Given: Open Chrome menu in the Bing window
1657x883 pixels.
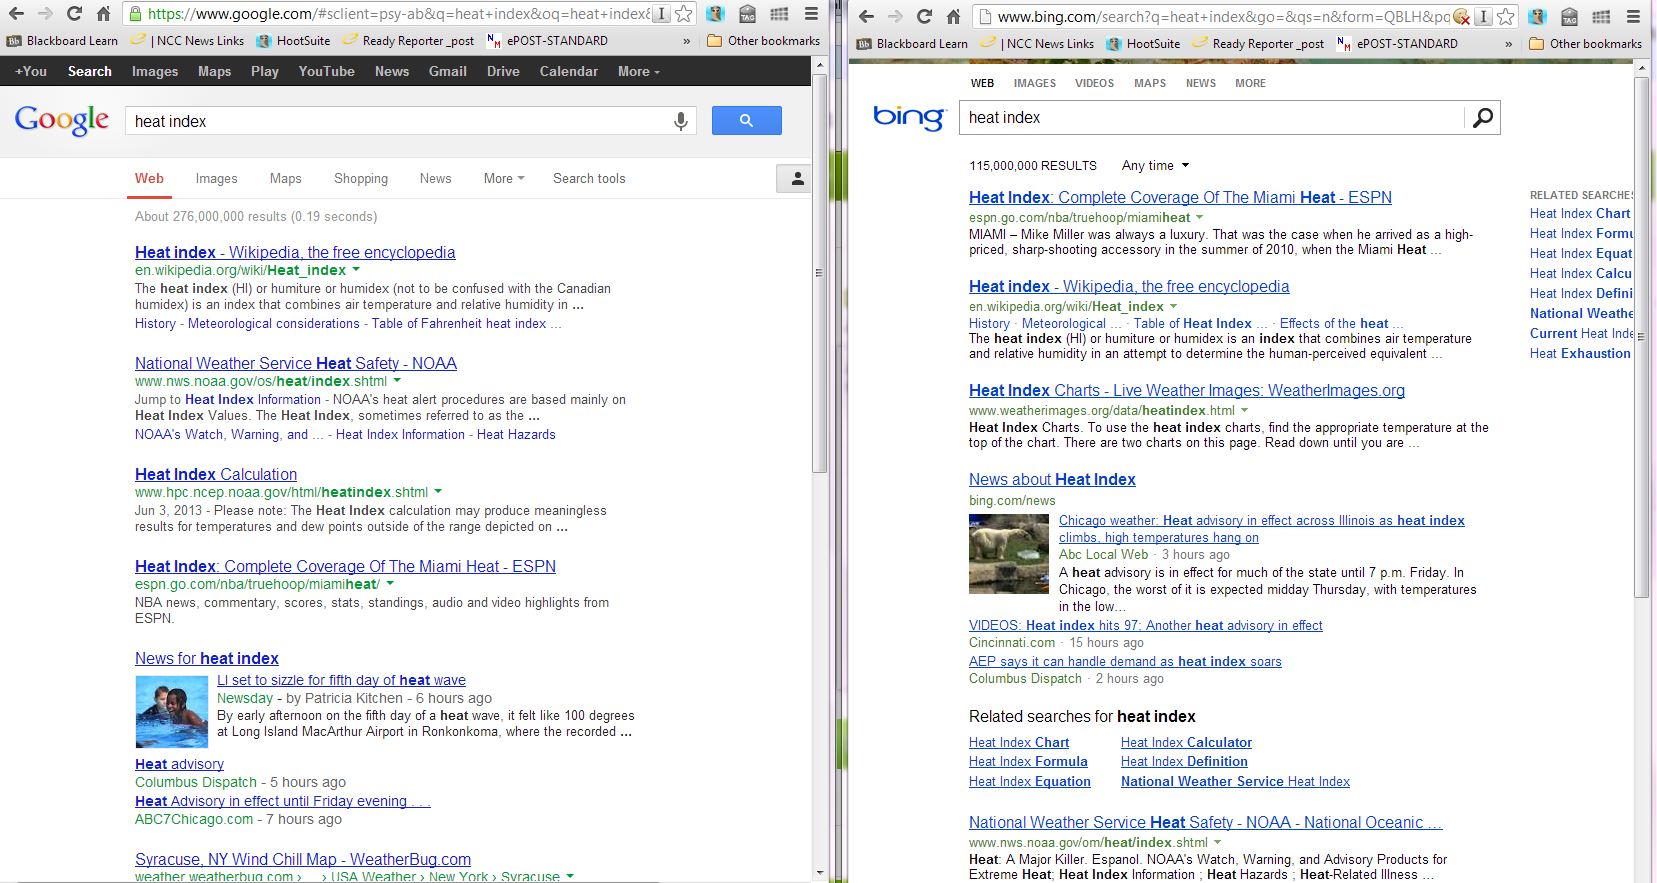Looking at the screenshot, I should (1634, 16).
